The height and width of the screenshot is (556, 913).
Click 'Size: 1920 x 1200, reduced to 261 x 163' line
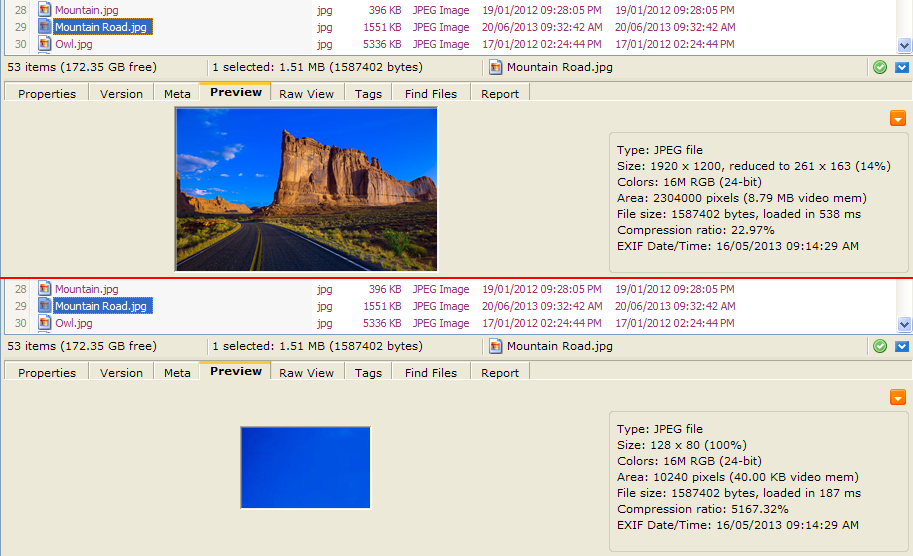coord(753,166)
